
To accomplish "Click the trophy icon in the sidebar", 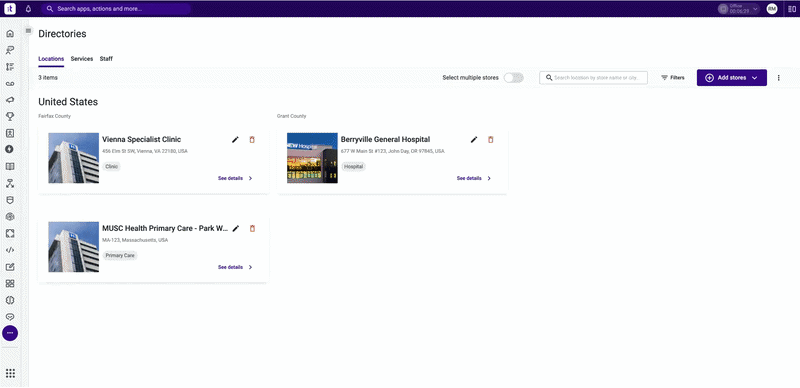I will tap(10, 117).
